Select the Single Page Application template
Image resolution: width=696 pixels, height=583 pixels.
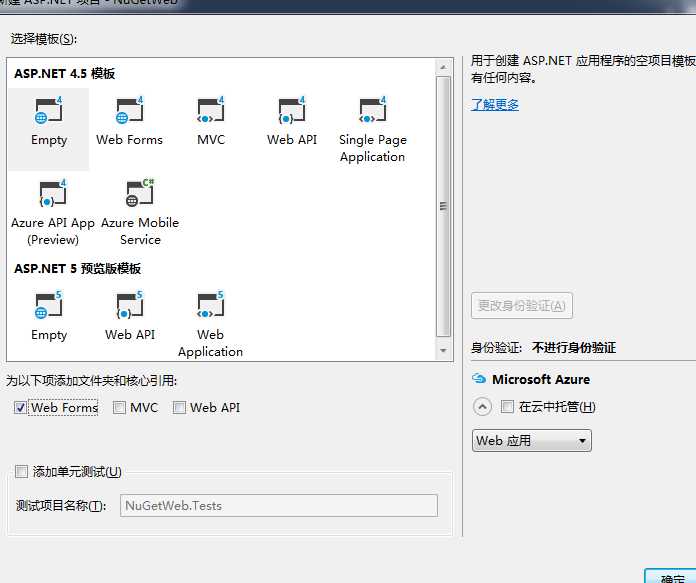(x=372, y=130)
